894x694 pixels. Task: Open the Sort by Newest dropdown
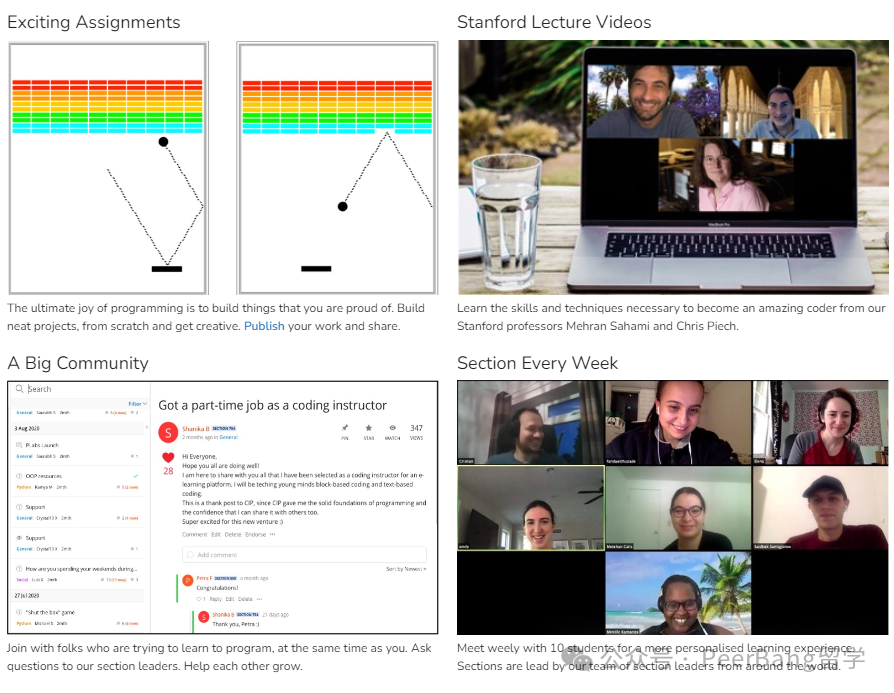(406, 569)
